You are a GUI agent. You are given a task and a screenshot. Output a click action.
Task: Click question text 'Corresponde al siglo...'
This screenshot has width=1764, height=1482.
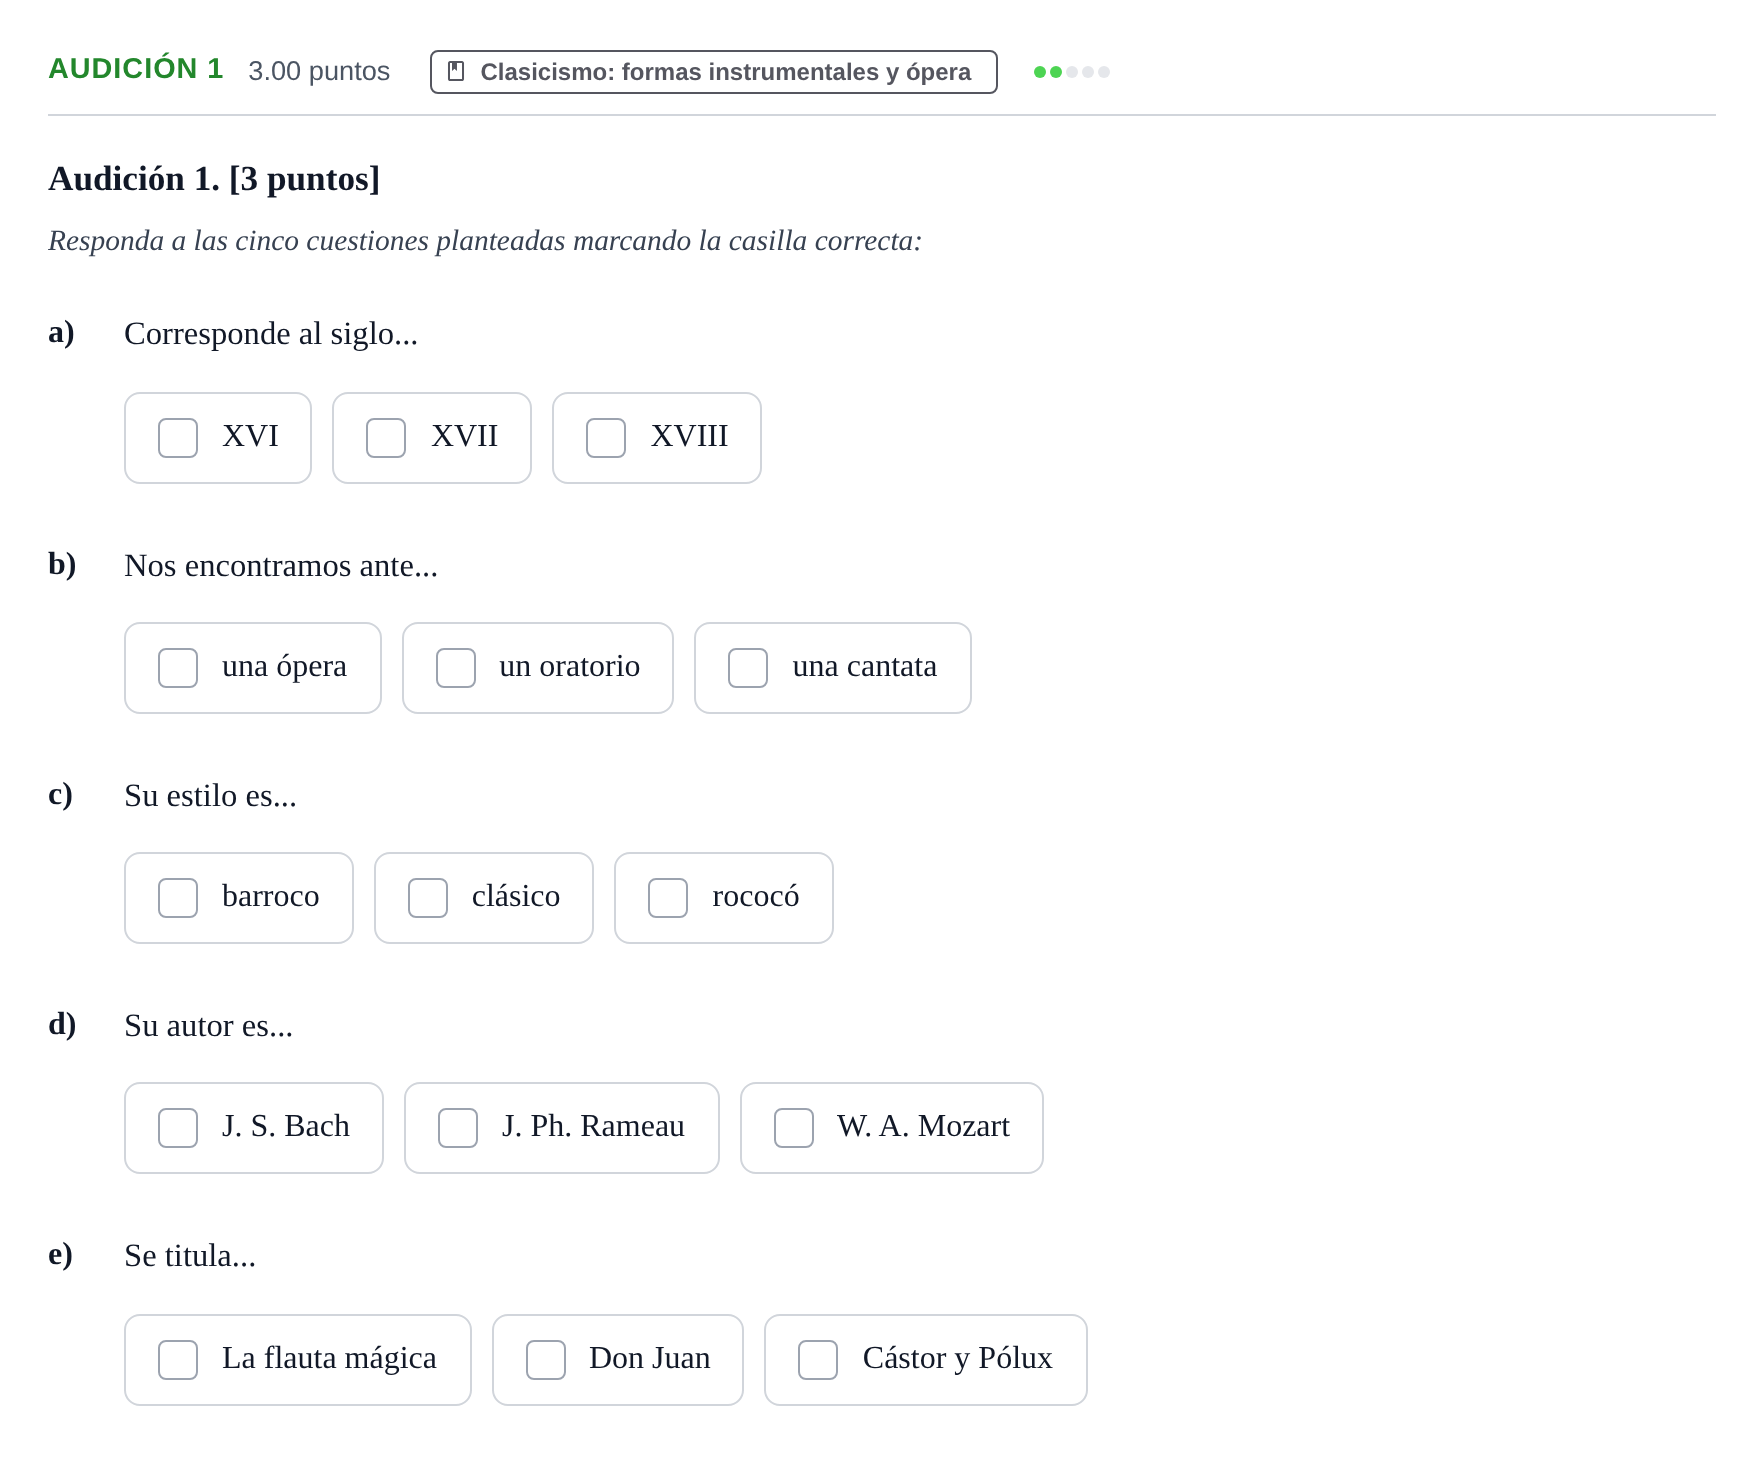(271, 334)
